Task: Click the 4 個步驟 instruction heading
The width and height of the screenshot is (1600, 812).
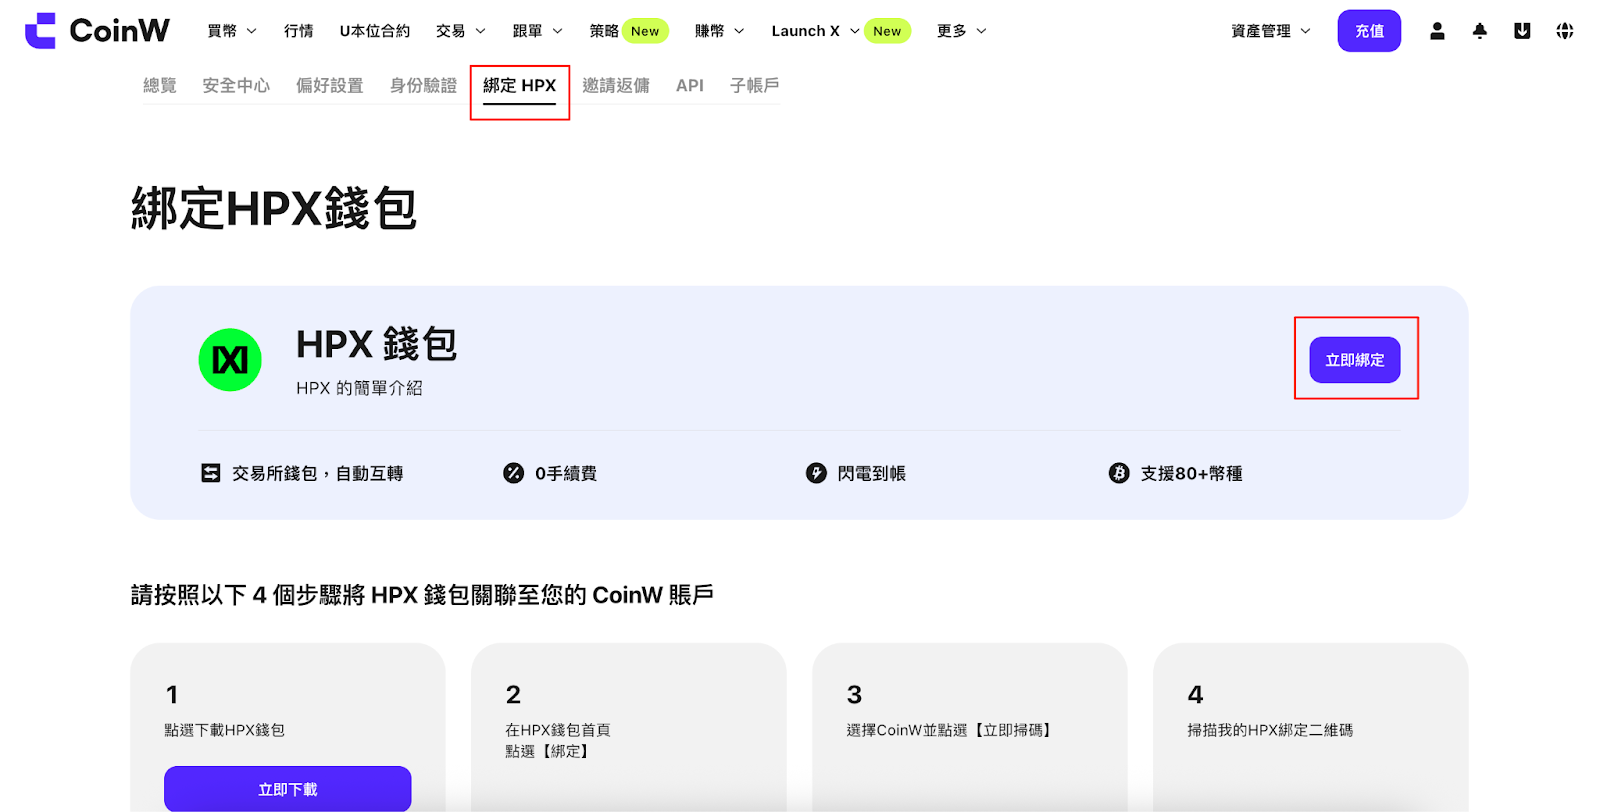Action: [422, 595]
